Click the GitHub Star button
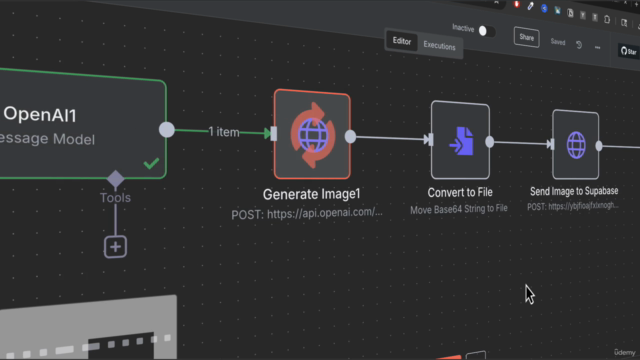Image resolution: width=640 pixels, height=360 pixels. [629, 51]
